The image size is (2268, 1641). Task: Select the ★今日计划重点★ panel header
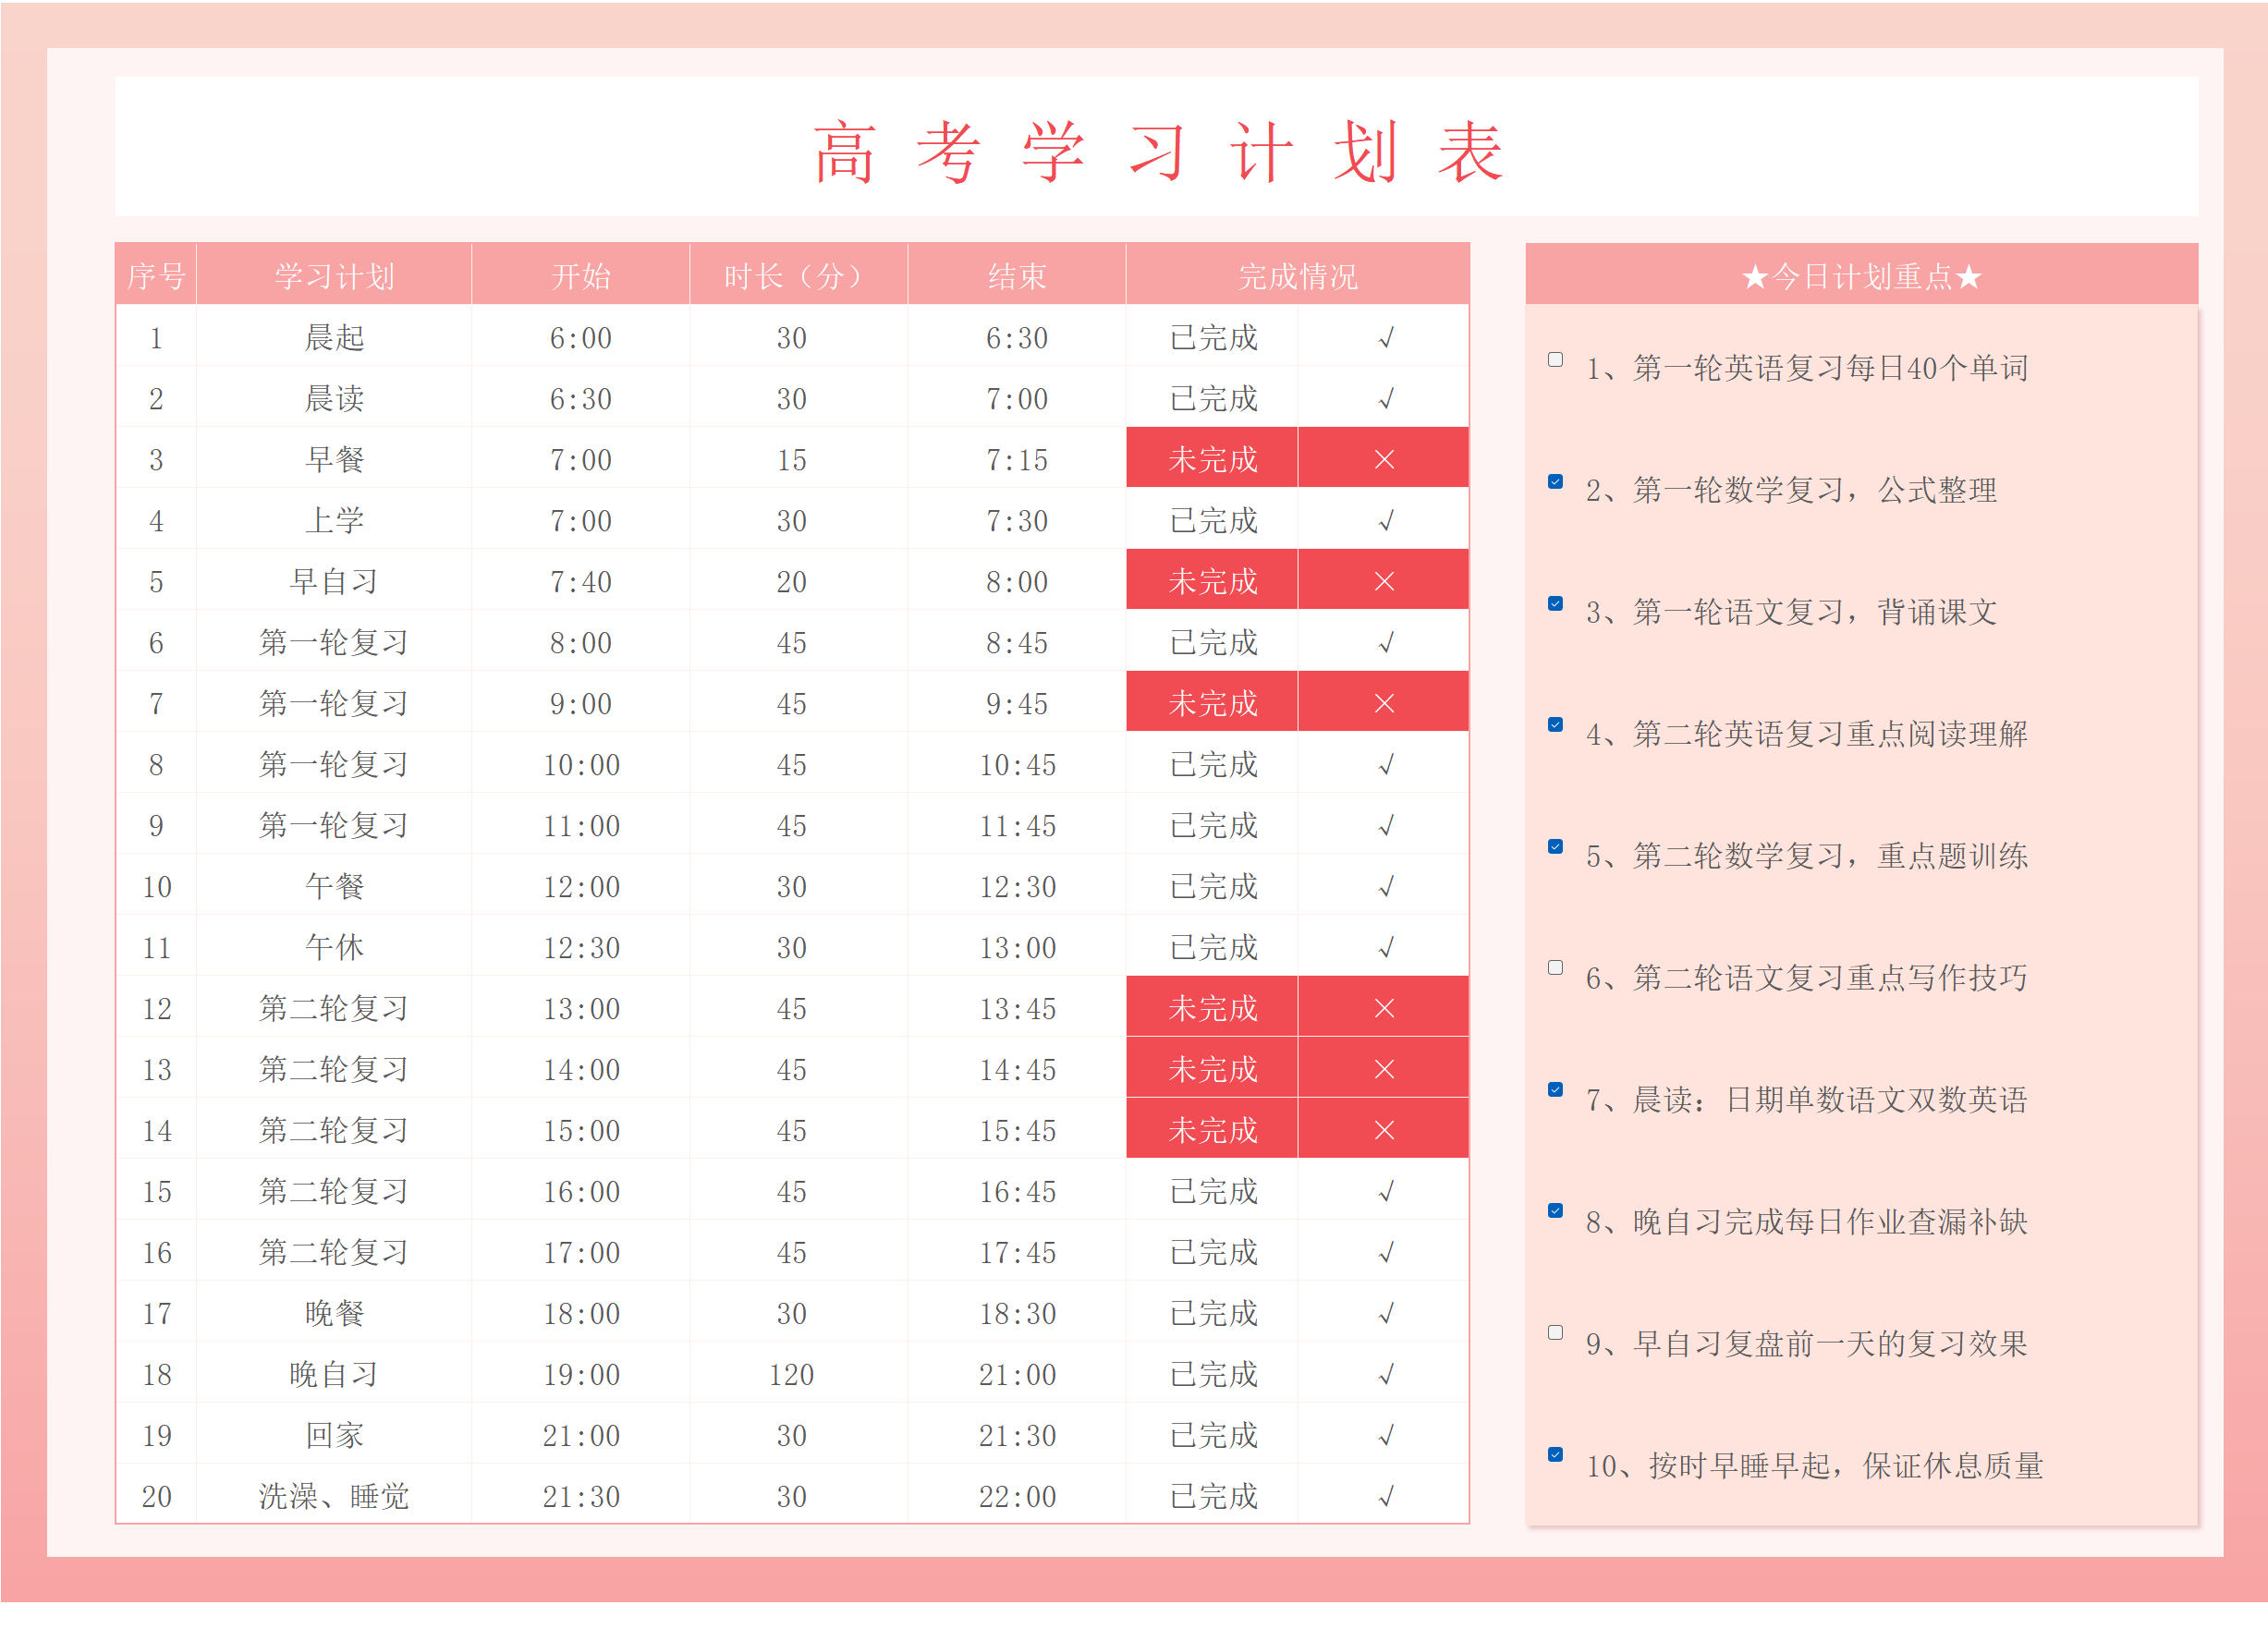click(1860, 276)
